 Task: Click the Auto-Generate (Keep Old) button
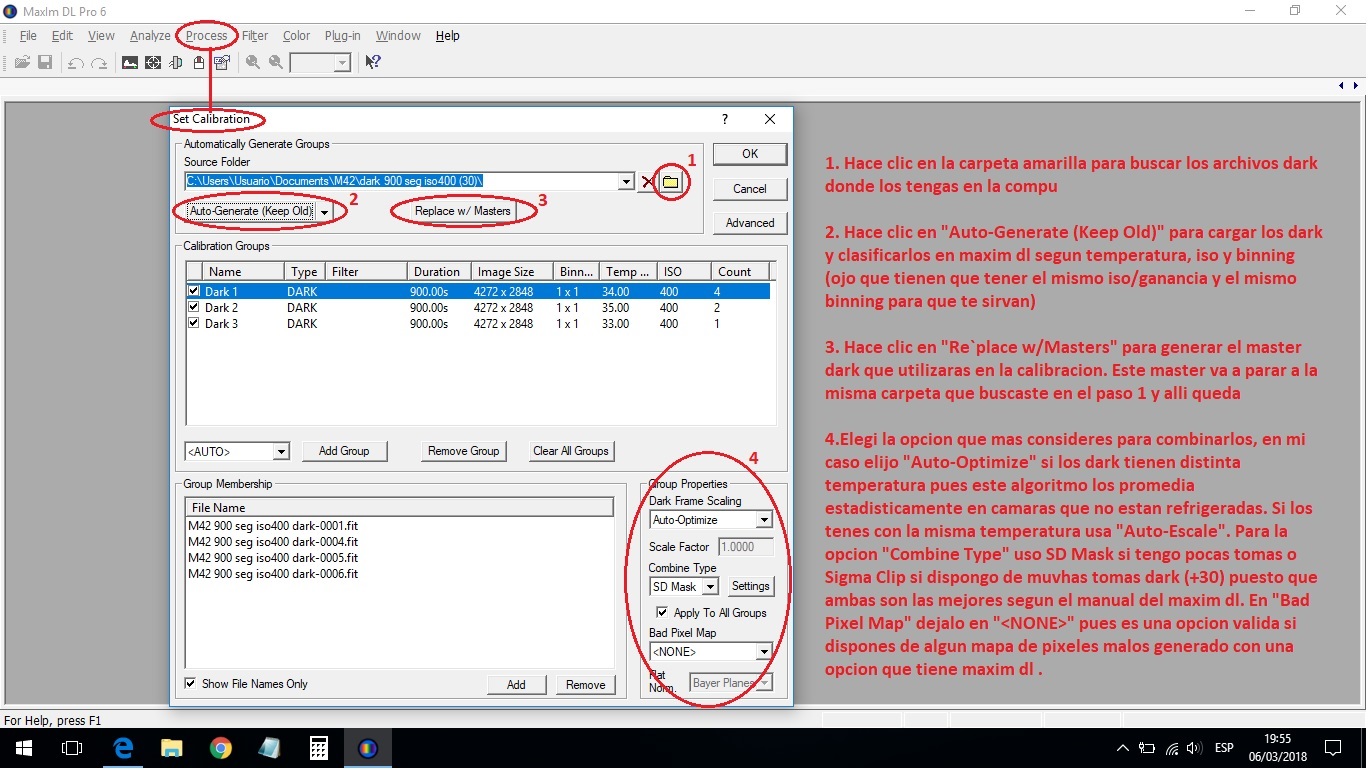click(250, 212)
